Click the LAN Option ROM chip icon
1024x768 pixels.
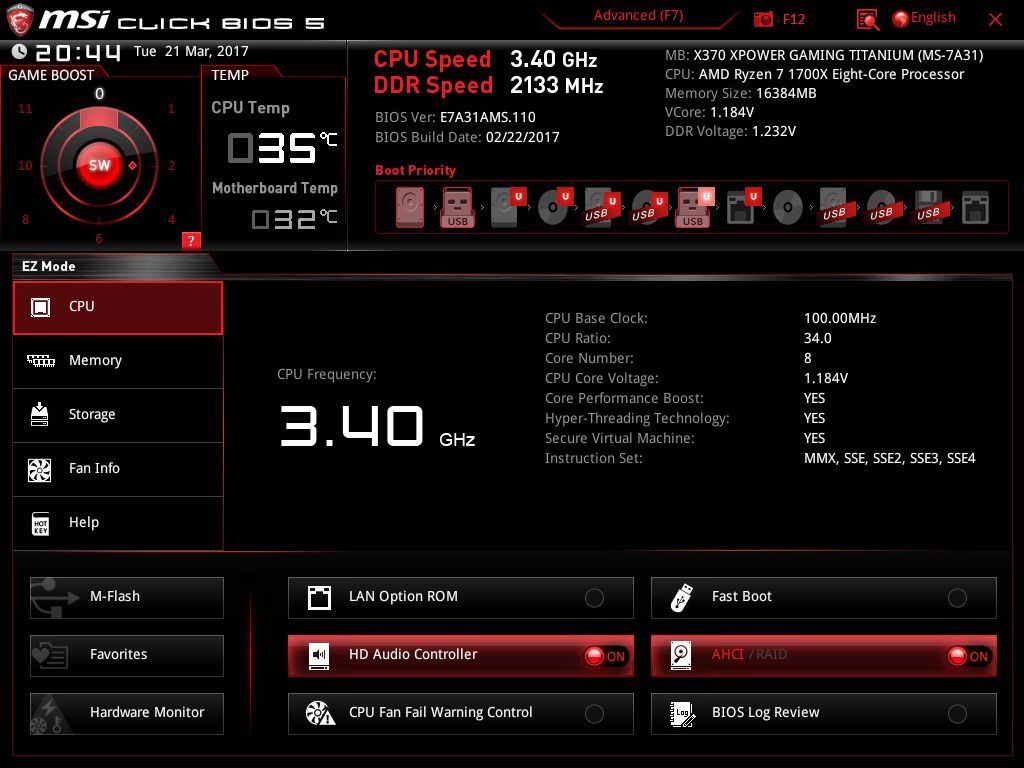[x=319, y=598]
